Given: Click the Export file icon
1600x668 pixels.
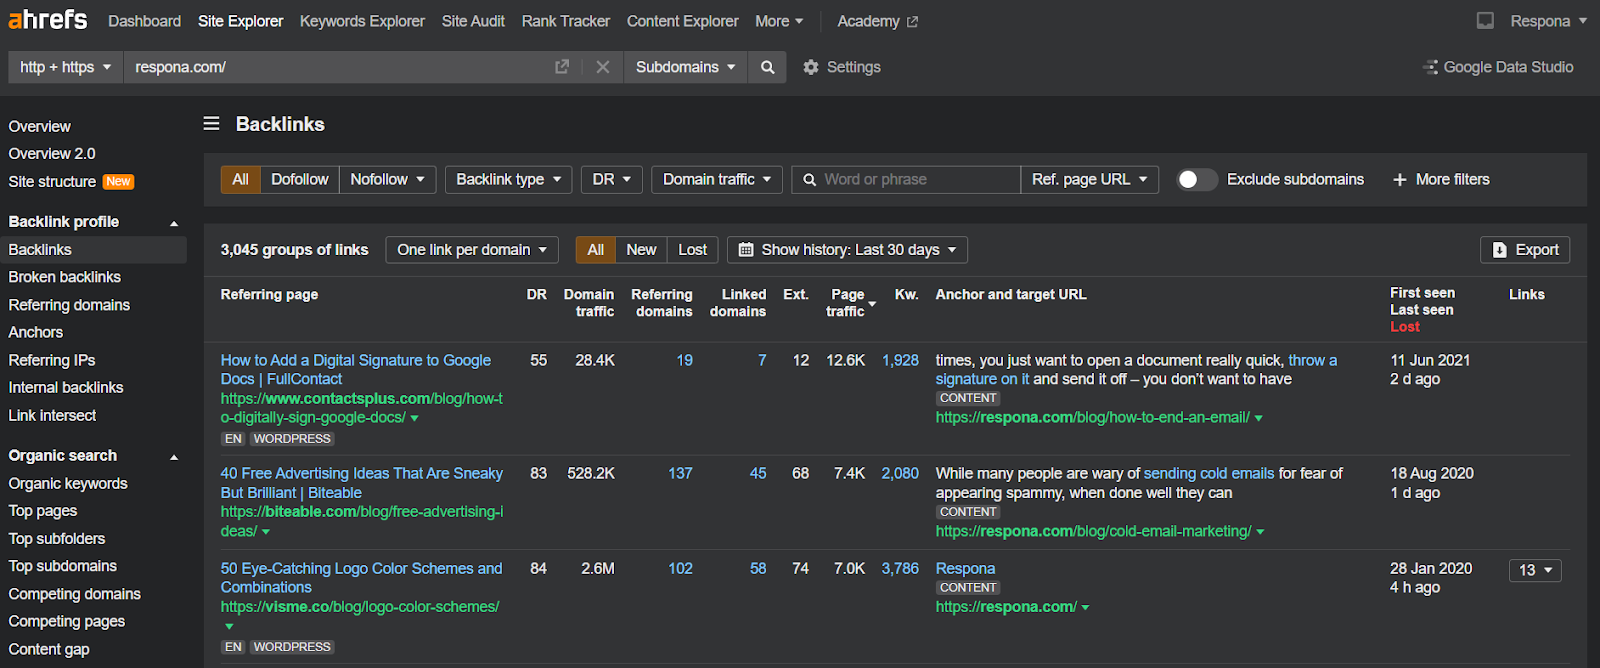Looking at the screenshot, I should pos(1500,250).
